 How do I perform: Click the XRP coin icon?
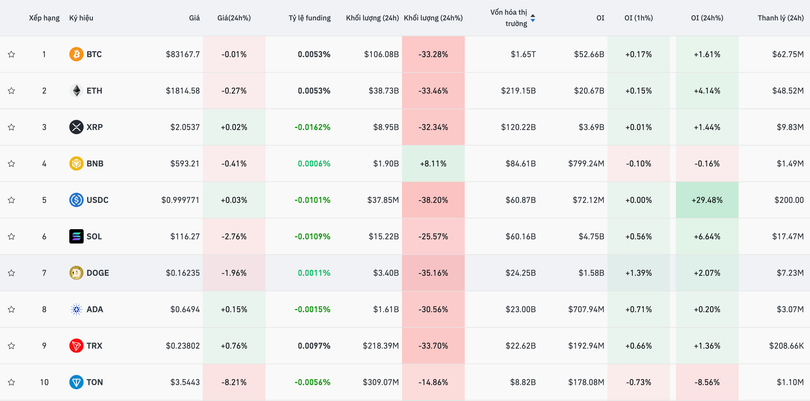tap(76, 127)
